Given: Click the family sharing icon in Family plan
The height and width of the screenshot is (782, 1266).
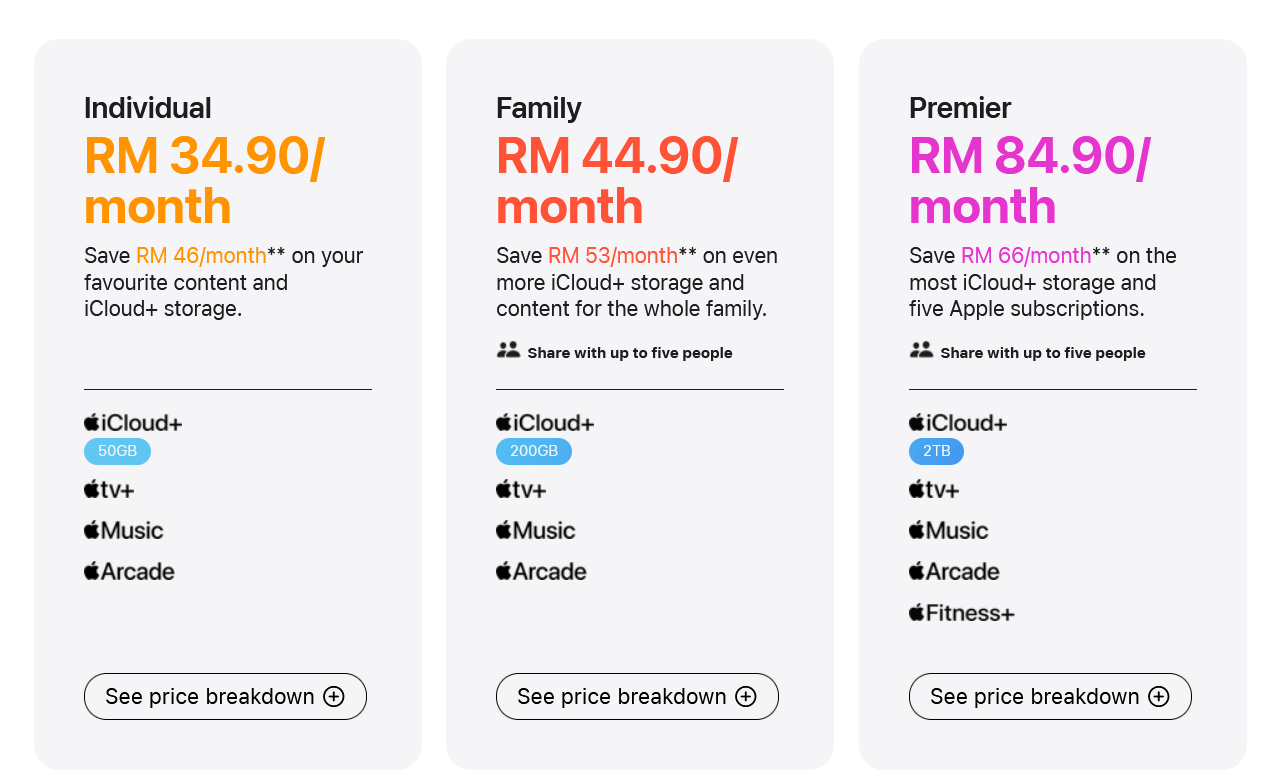Looking at the screenshot, I should pyautogui.click(x=508, y=350).
